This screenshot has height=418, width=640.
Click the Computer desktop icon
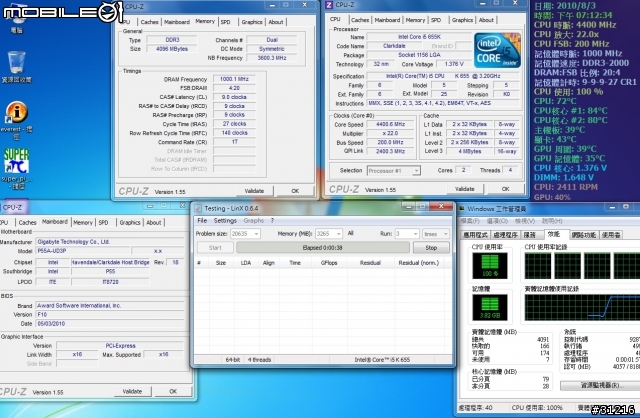click(16, 14)
